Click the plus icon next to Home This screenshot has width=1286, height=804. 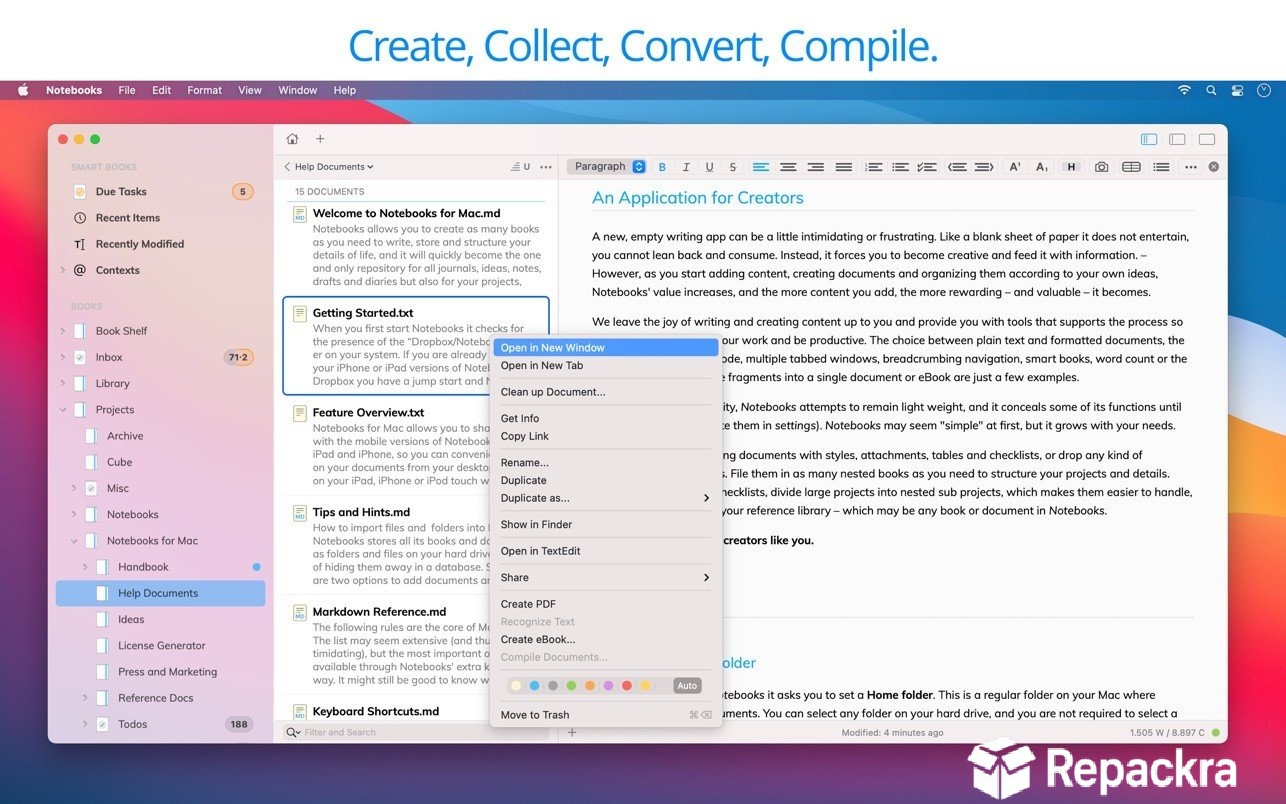(x=320, y=139)
